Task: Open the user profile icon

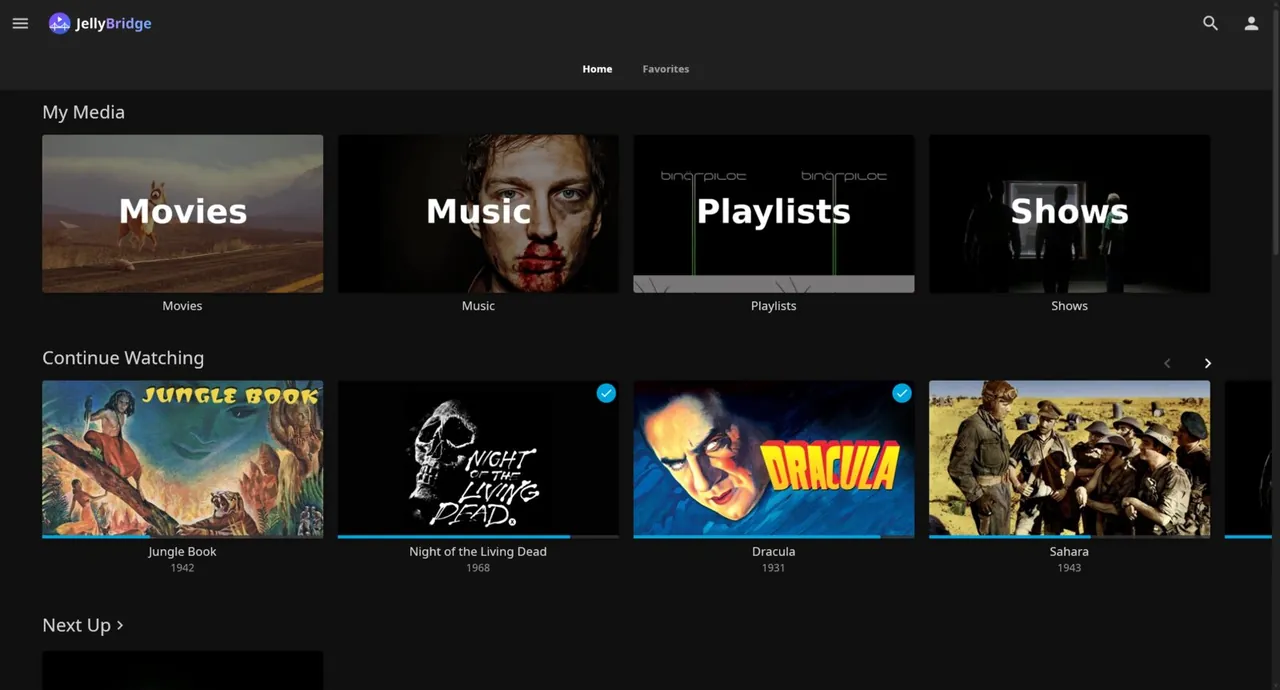Action: [x=1251, y=23]
